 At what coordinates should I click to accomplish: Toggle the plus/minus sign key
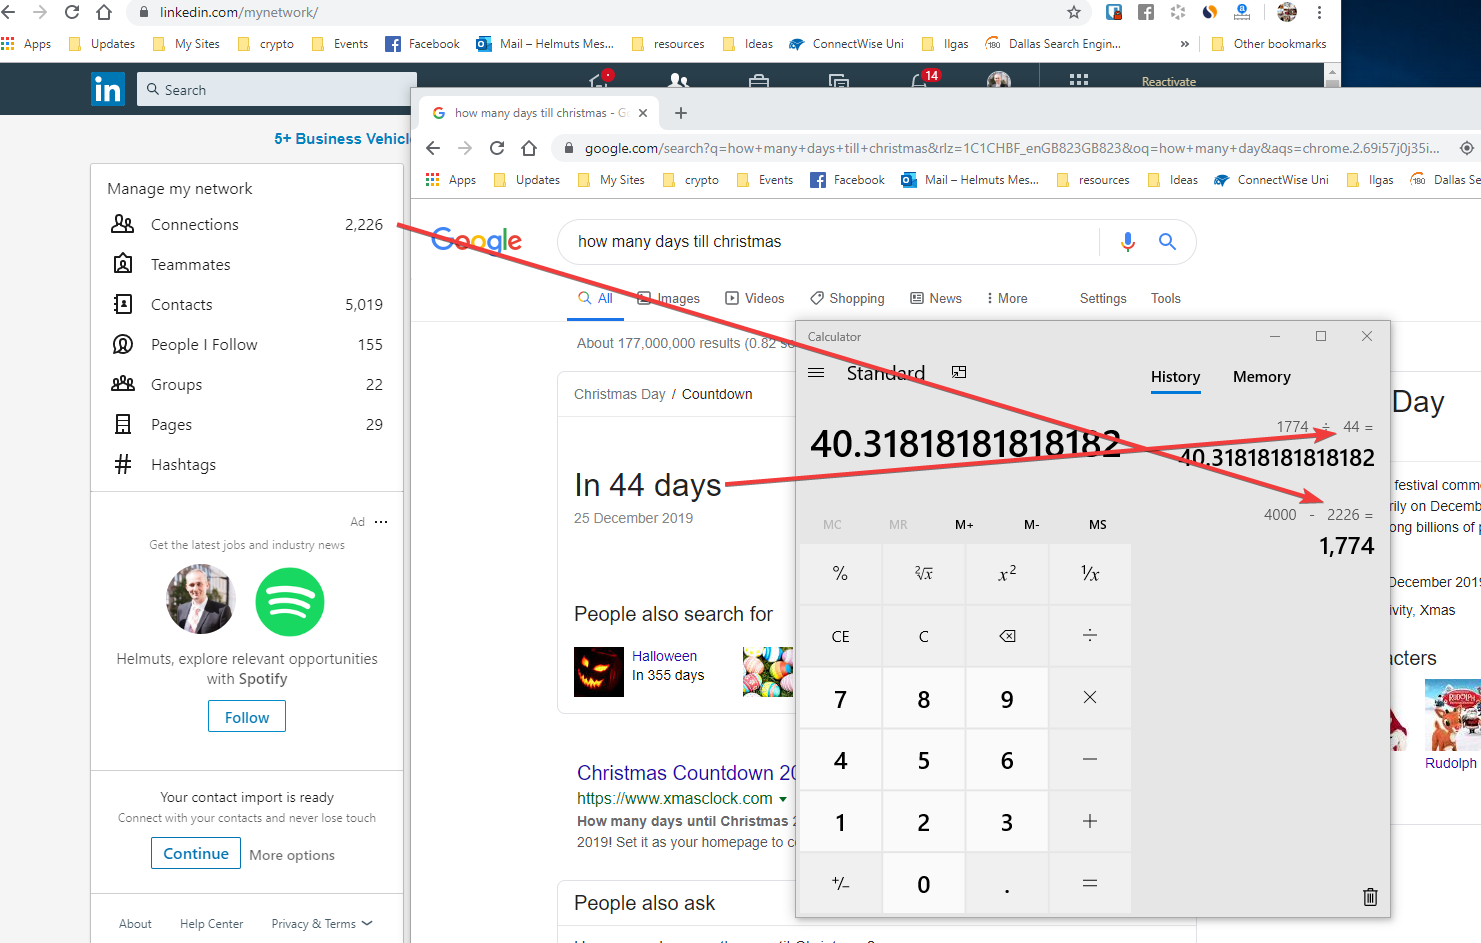[840, 884]
